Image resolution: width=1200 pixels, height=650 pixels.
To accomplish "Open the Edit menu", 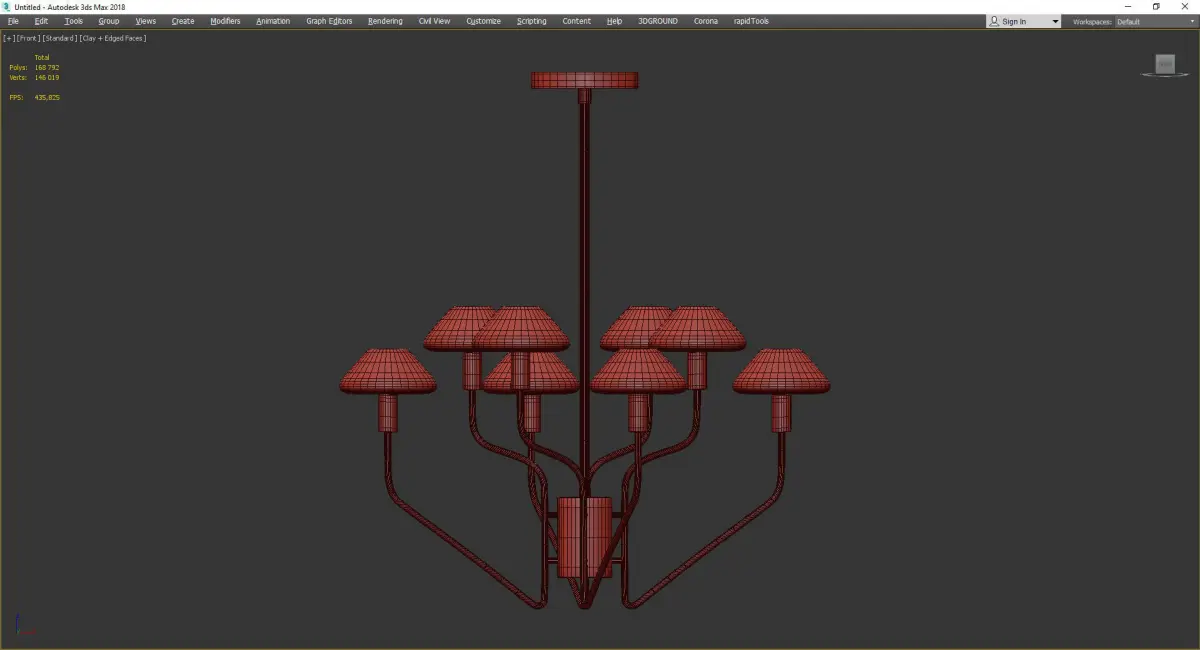I will coord(41,21).
